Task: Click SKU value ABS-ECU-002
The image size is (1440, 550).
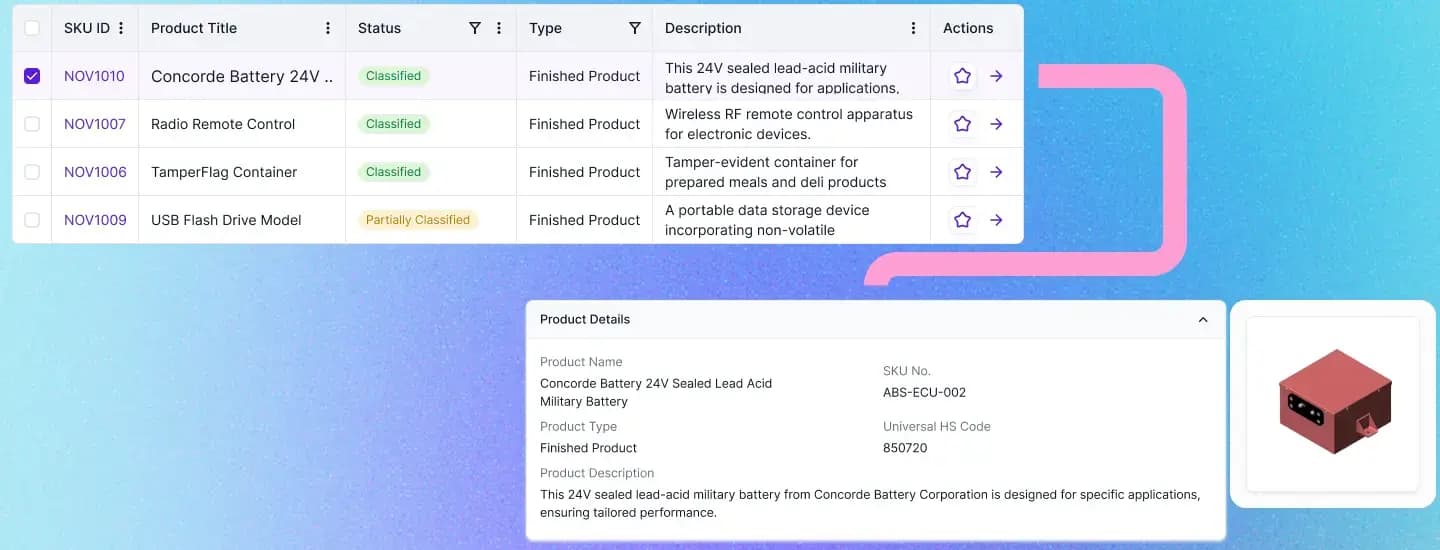Action: (x=924, y=392)
